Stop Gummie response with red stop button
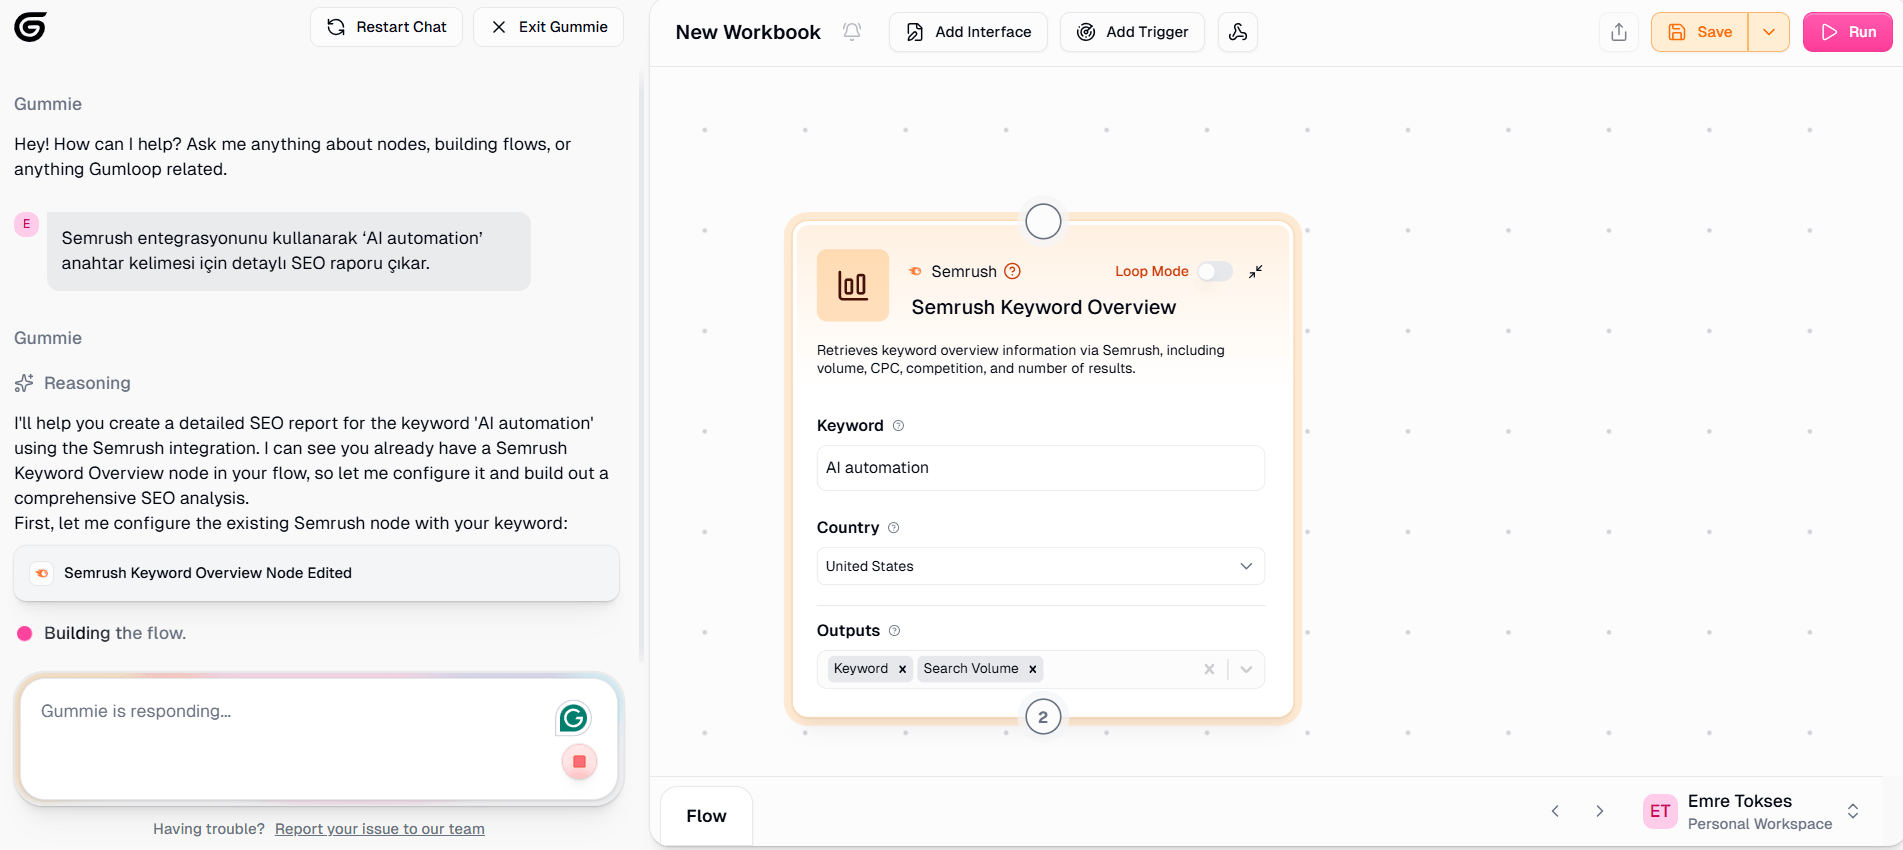1903x850 pixels. pyautogui.click(x=579, y=762)
